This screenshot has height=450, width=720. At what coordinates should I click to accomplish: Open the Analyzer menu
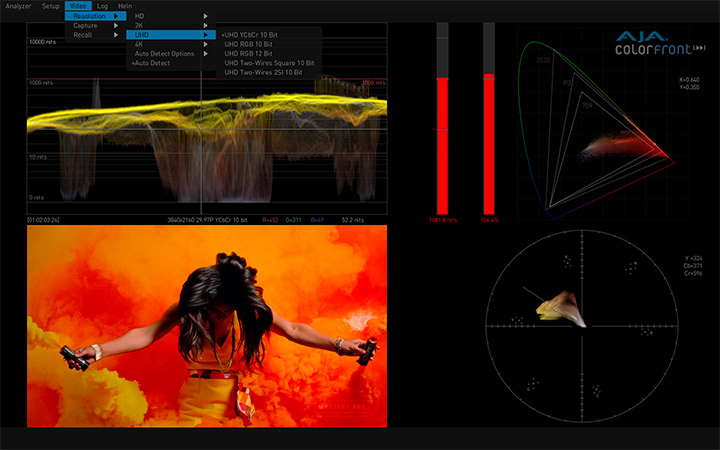(18, 6)
